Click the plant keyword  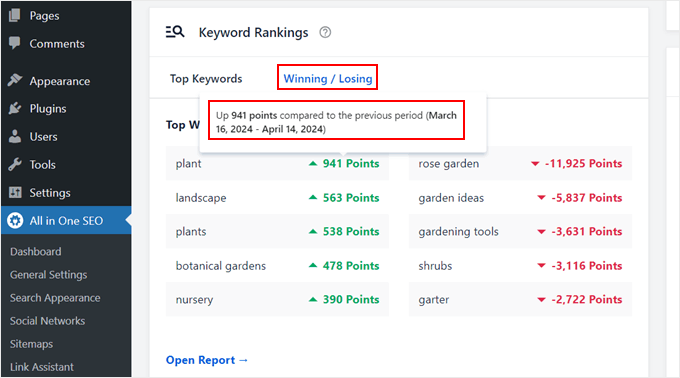(188, 164)
